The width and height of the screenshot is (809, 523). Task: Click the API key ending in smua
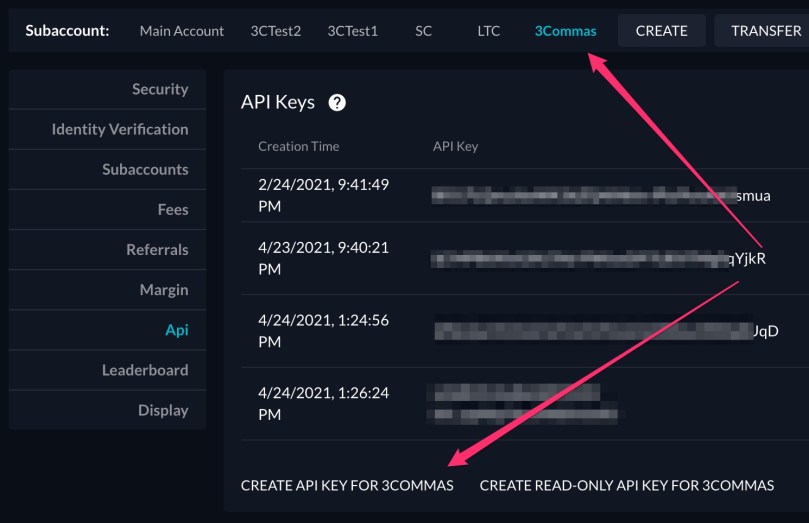[x=601, y=196]
